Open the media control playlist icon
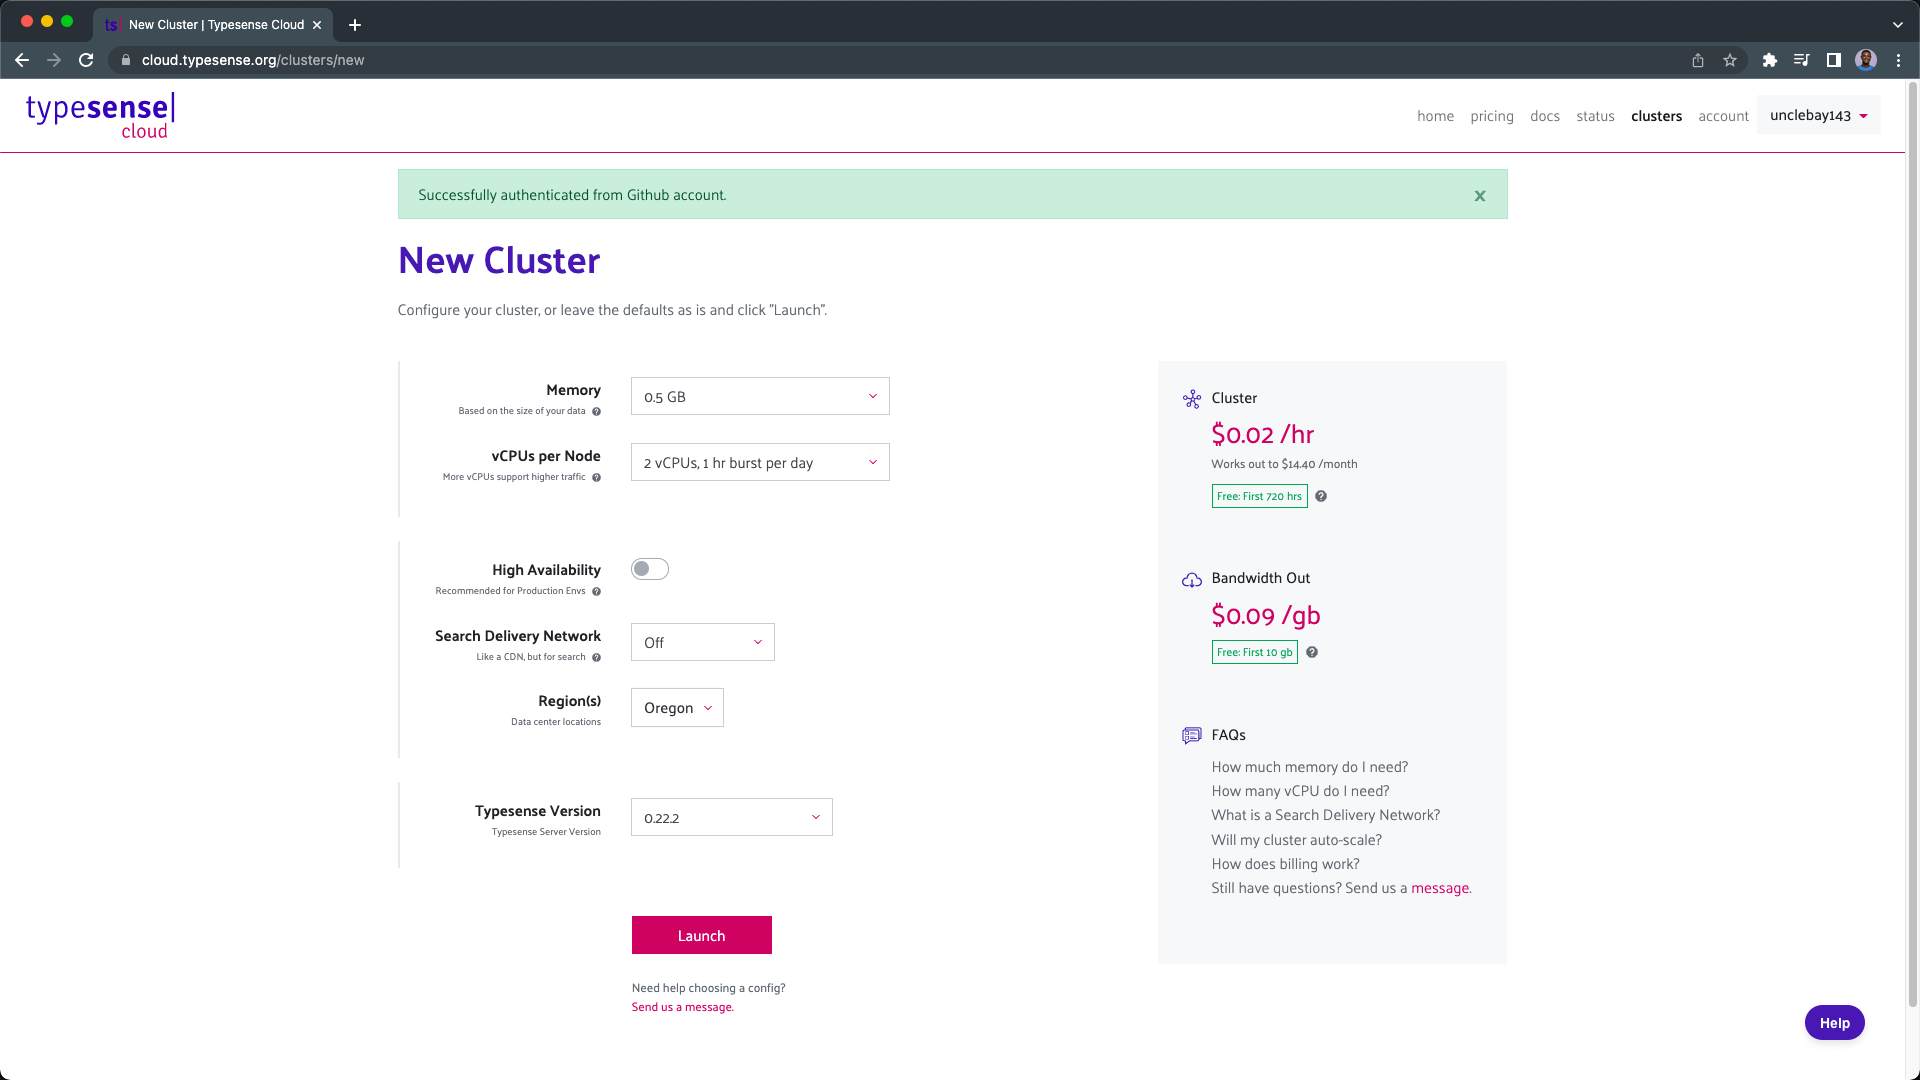The width and height of the screenshot is (1920, 1080). coord(1802,60)
